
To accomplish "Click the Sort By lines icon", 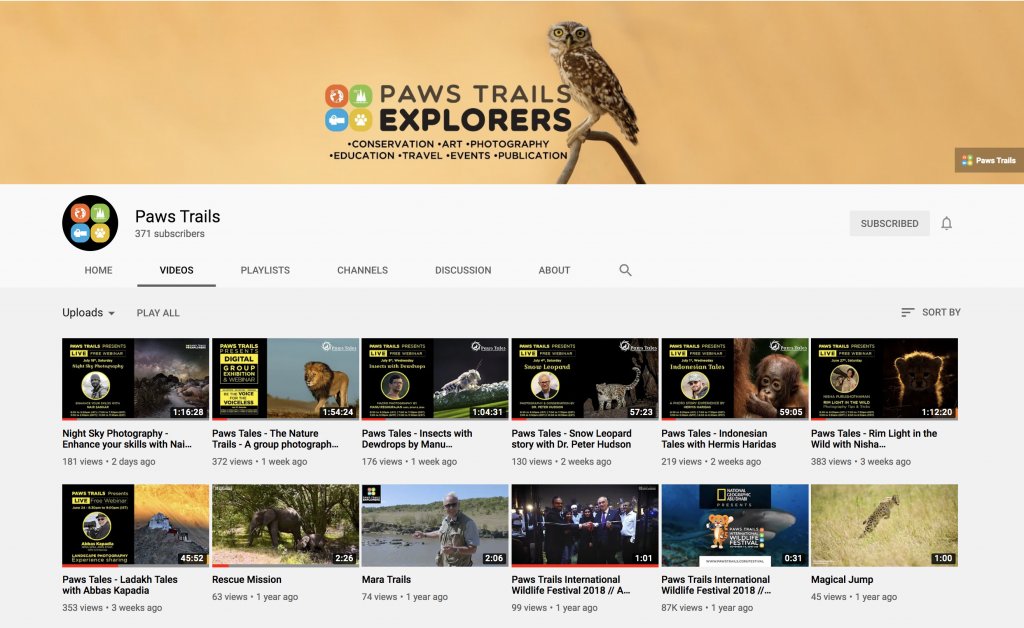I will (907, 313).
